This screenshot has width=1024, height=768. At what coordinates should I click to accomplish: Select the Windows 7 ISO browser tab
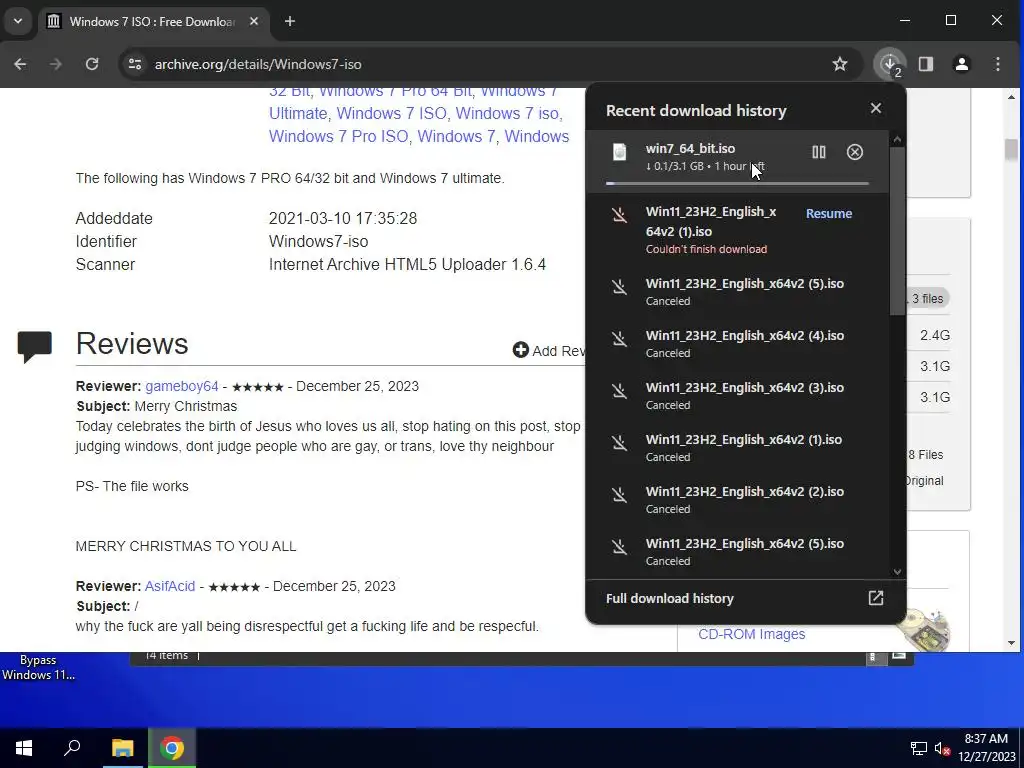(x=153, y=22)
